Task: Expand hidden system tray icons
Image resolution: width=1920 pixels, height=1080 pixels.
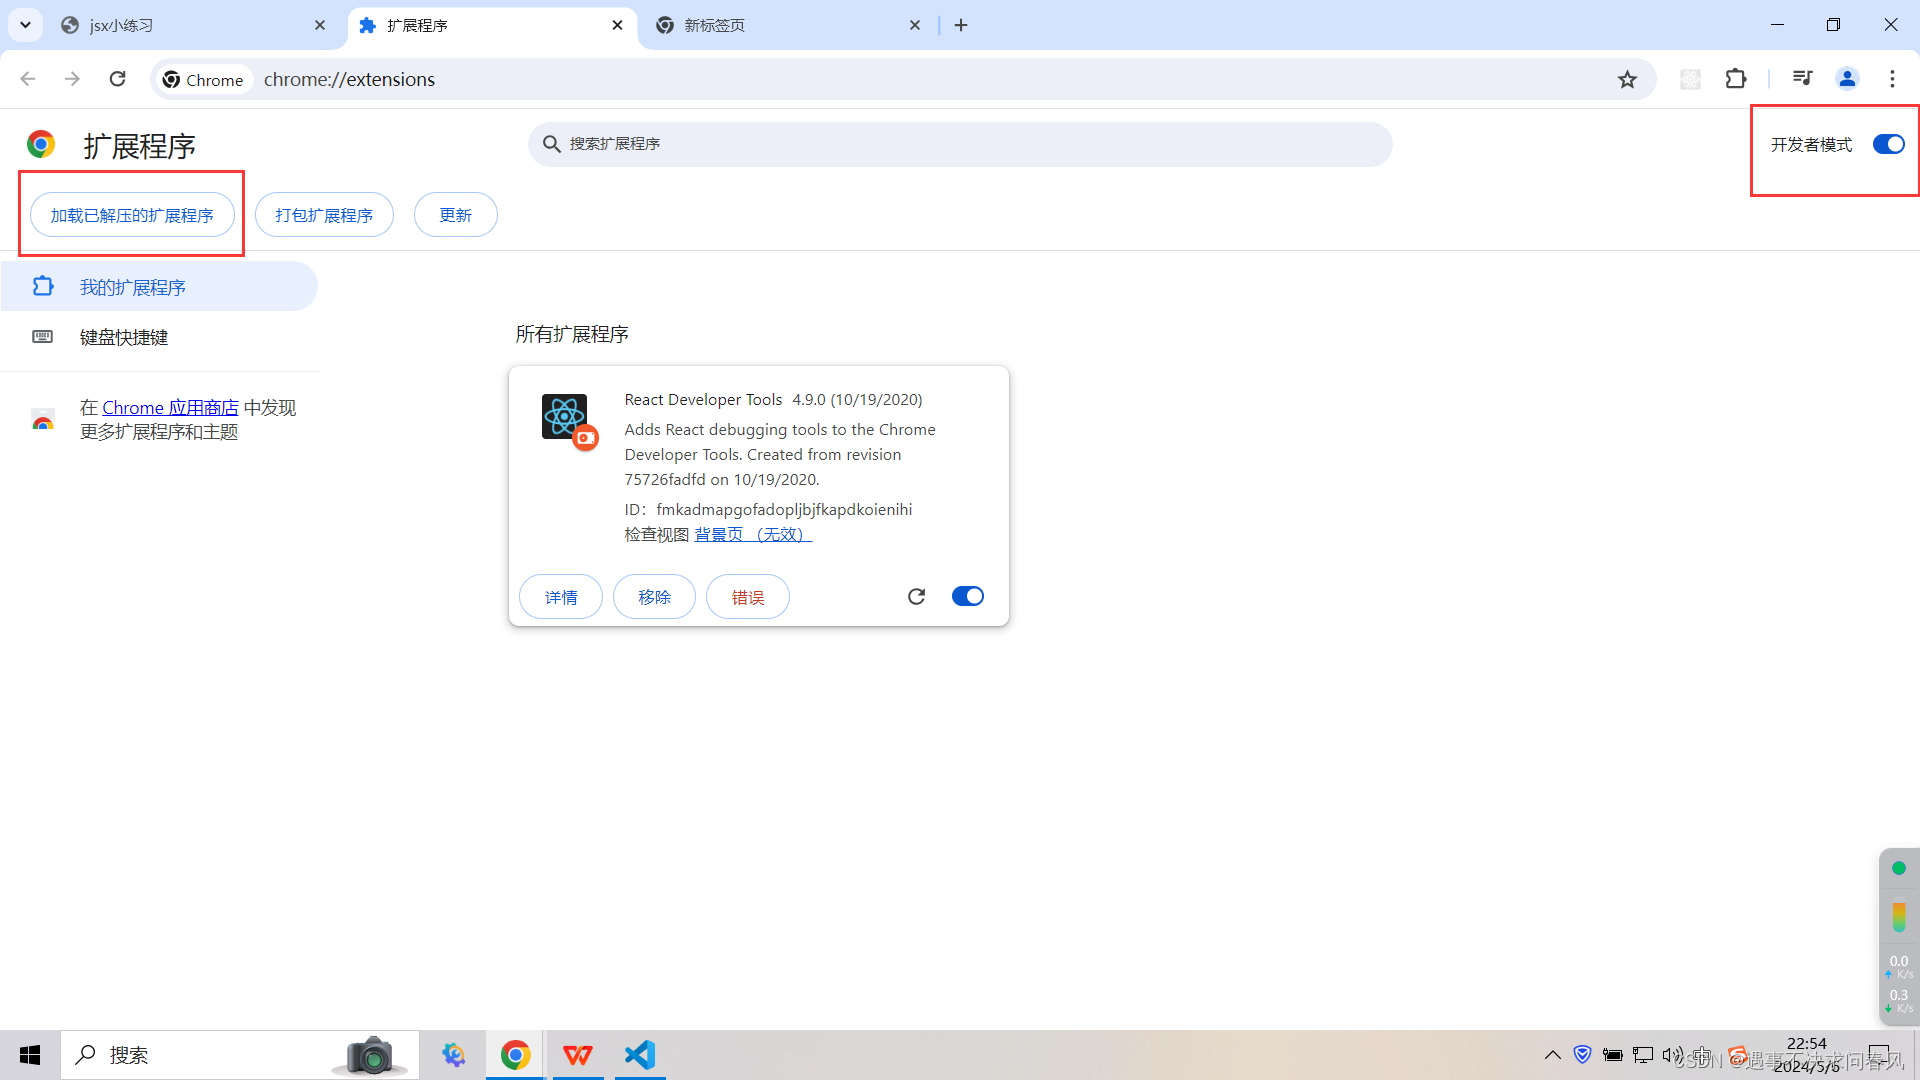Action: coord(1552,1054)
